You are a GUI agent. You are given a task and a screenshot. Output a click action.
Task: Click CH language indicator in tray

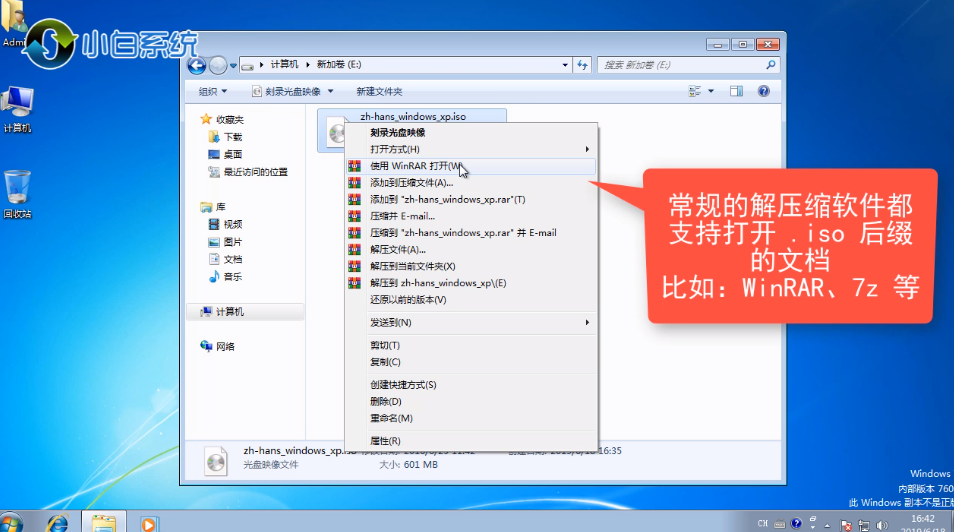(762, 523)
